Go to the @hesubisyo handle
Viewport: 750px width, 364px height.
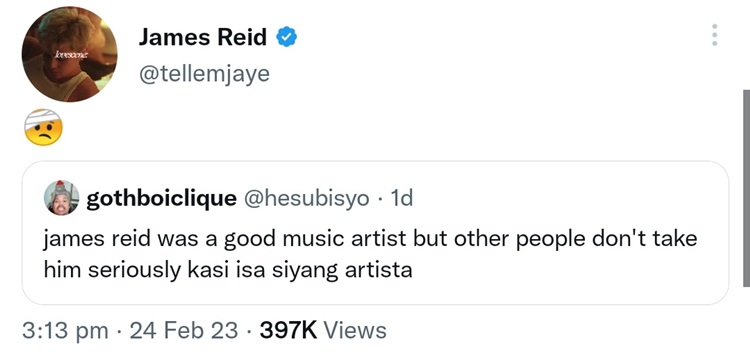[x=307, y=199]
